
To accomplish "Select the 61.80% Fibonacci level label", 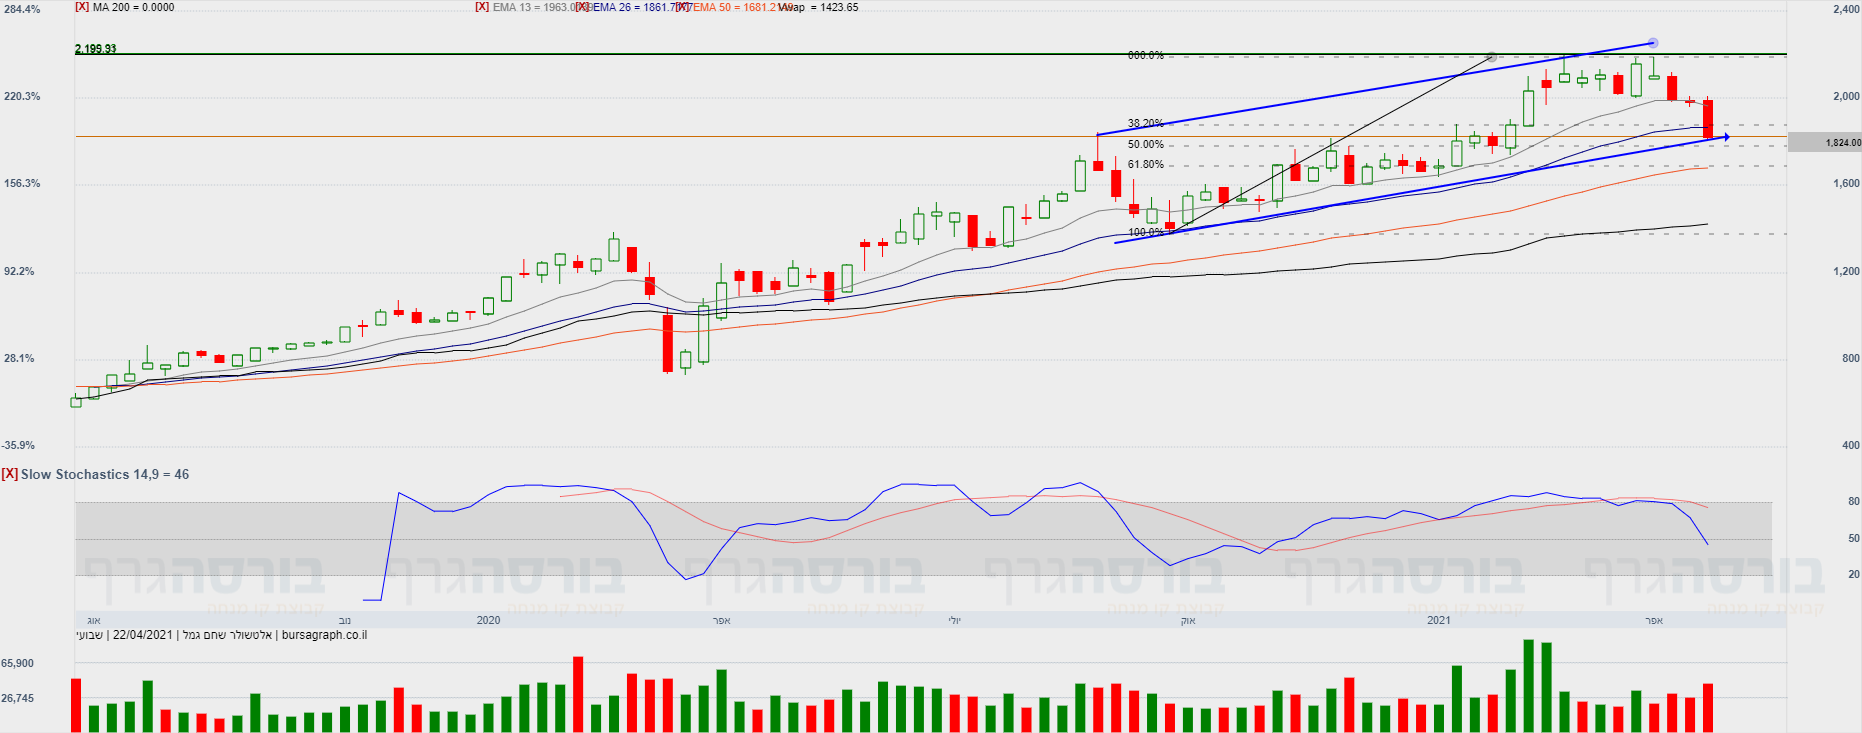I will (1146, 165).
